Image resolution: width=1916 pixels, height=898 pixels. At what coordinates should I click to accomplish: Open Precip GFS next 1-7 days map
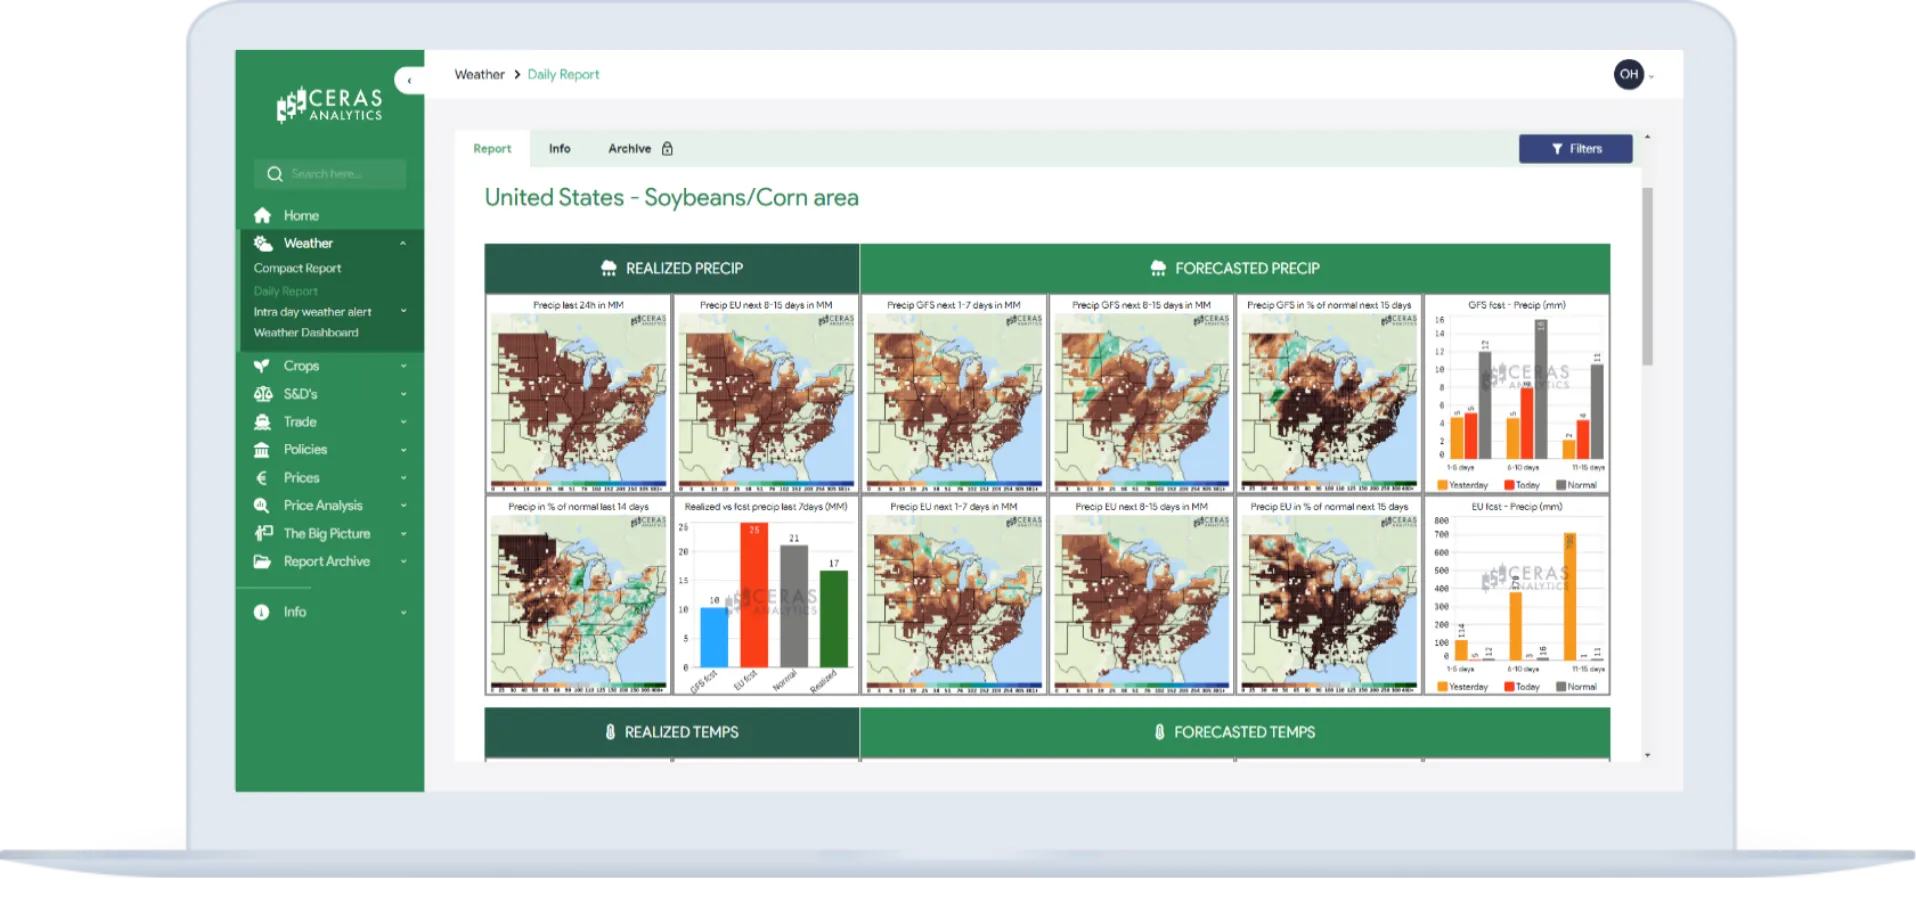click(954, 394)
